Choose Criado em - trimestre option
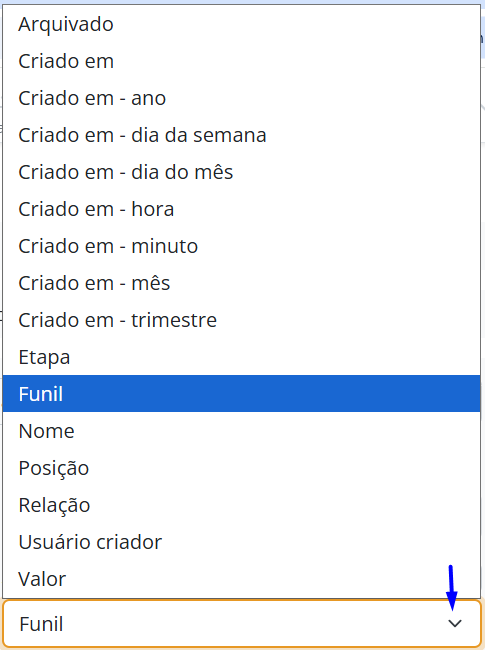This screenshot has width=485, height=650. click(x=241, y=320)
